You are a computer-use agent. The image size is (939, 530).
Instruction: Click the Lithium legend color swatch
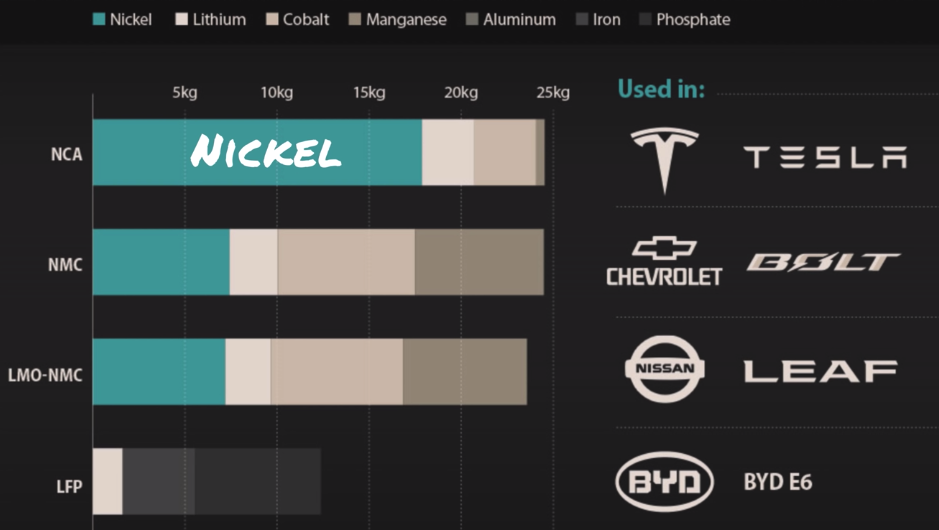[x=181, y=19]
